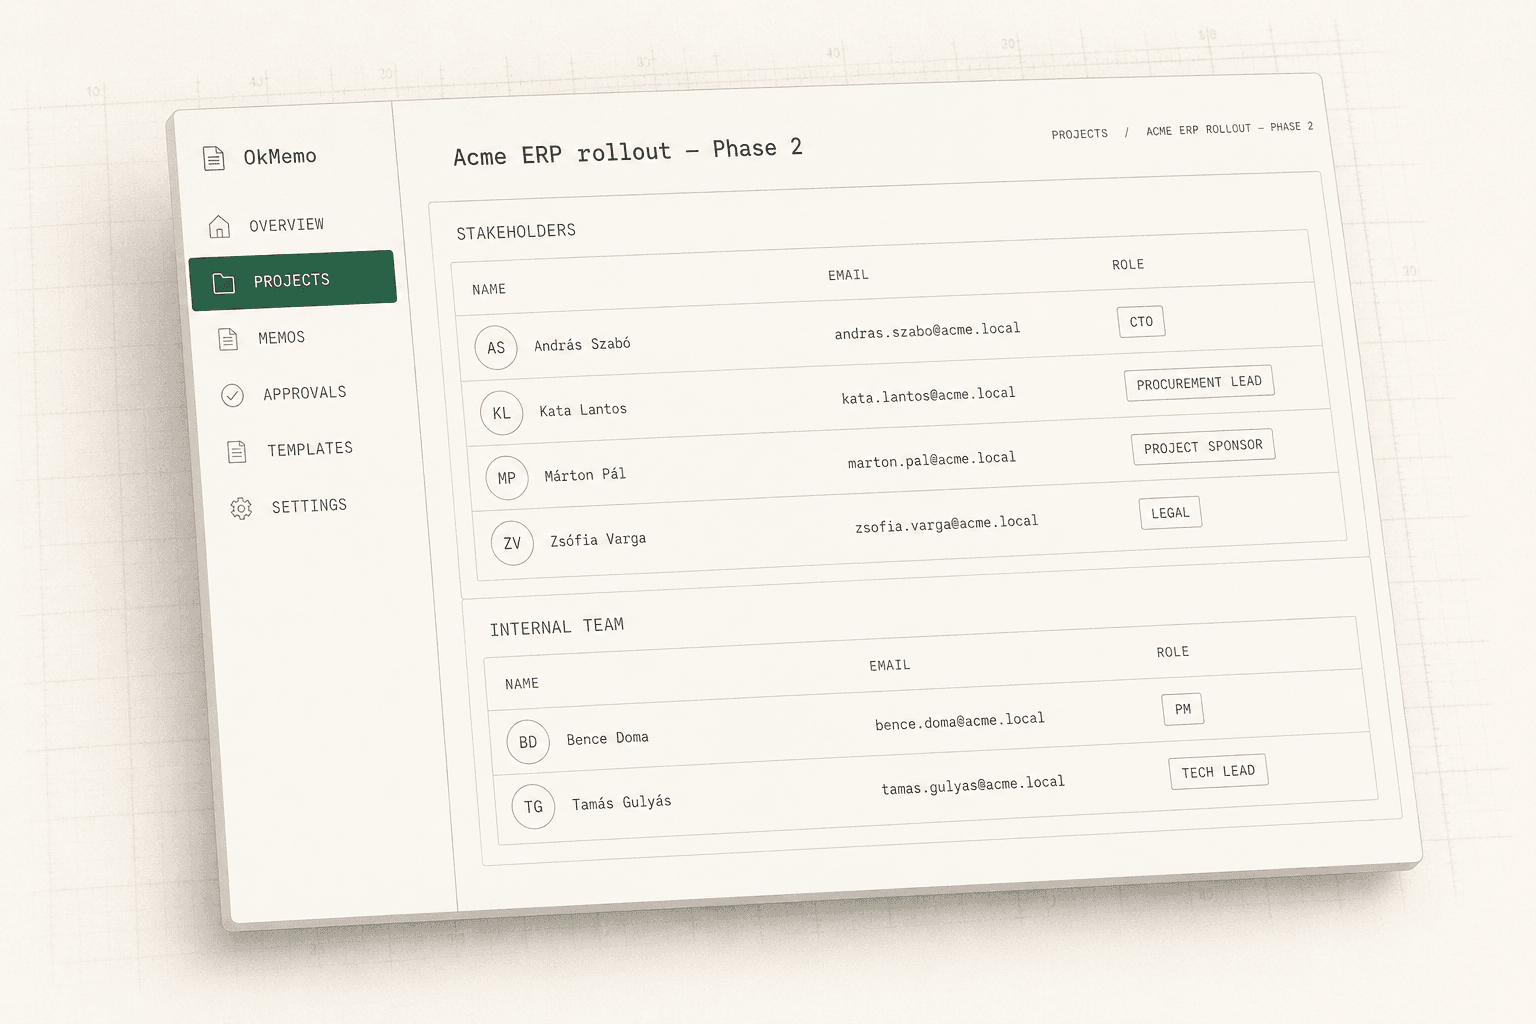Click the Templates page icon
This screenshot has height=1024, width=1536.
pyautogui.click(x=237, y=451)
